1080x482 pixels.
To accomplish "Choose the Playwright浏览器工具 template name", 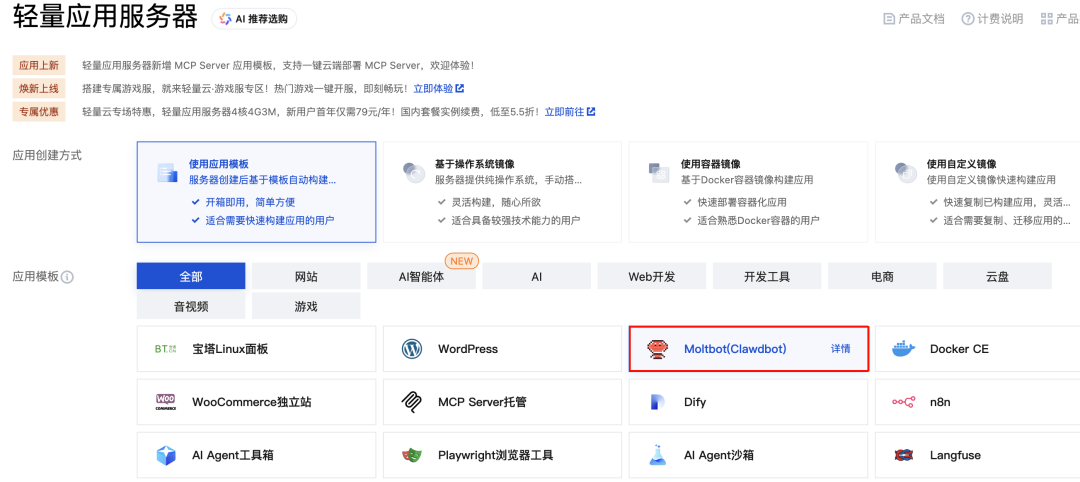I will [496, 455].
